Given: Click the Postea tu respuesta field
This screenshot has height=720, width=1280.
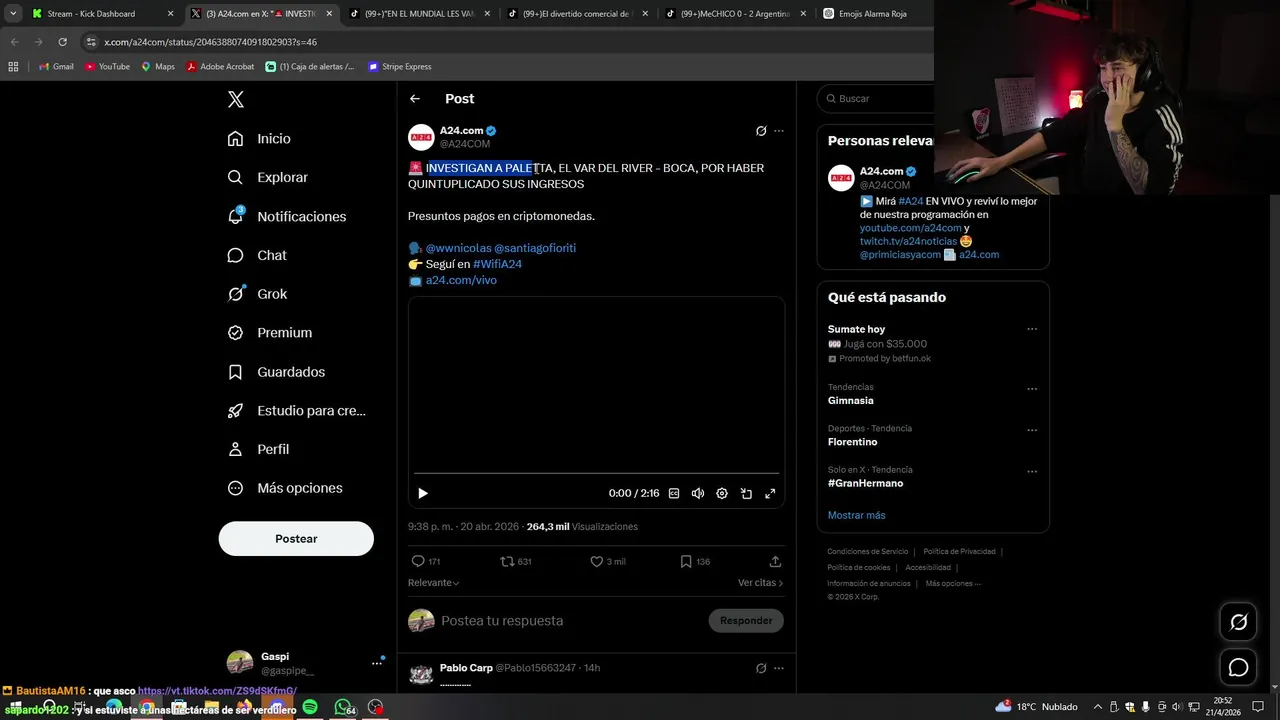Looking at the screenshot, I should [570, 621].
